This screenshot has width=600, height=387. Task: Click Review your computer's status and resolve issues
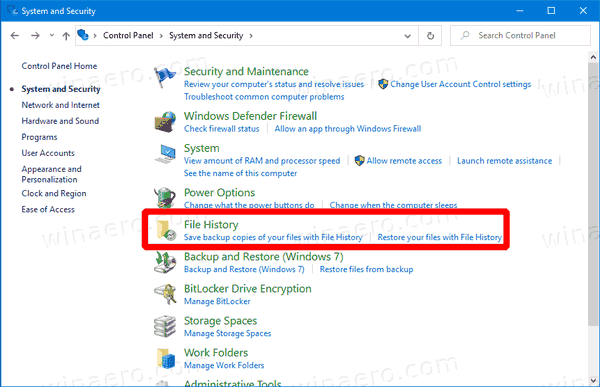click(274, 84)
